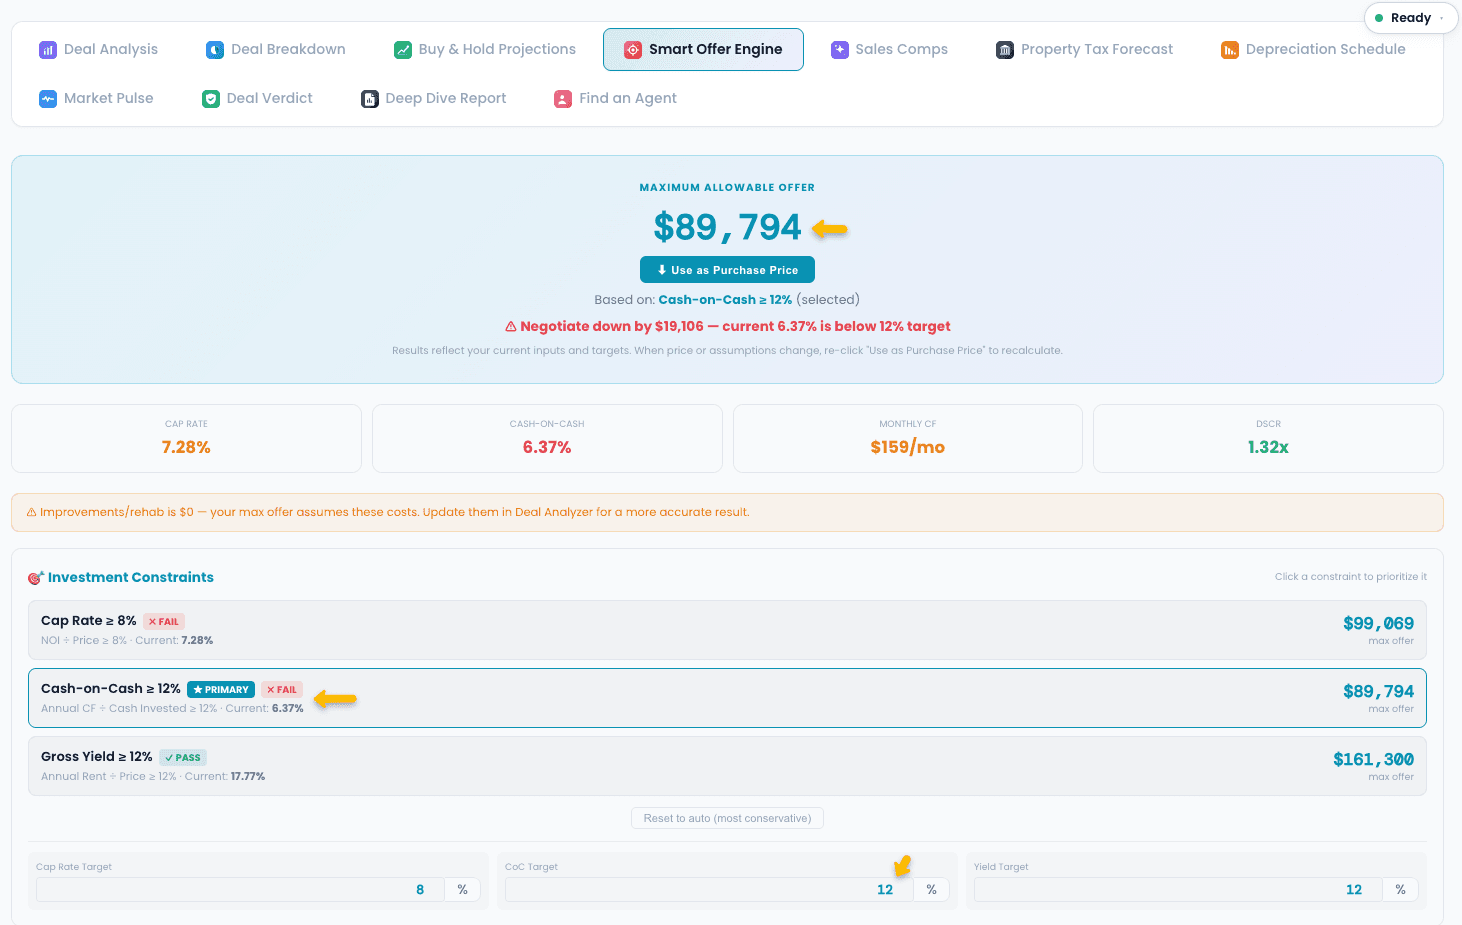The image size is (1462, 925).
Task: Click the 1.32x DSCR value
Action: tap(1268, 447)
